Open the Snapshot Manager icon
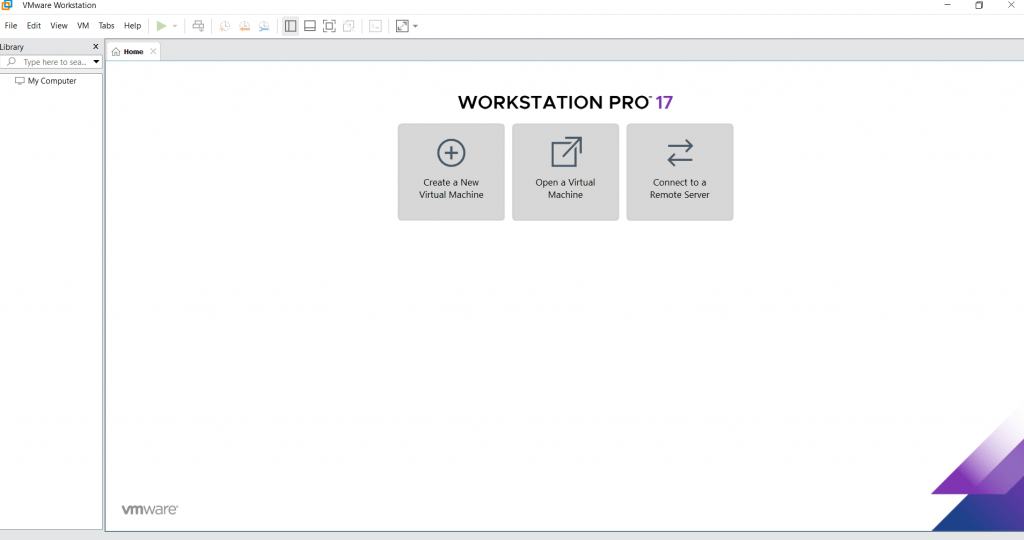1024x540 pixels. tap(264, 26)
